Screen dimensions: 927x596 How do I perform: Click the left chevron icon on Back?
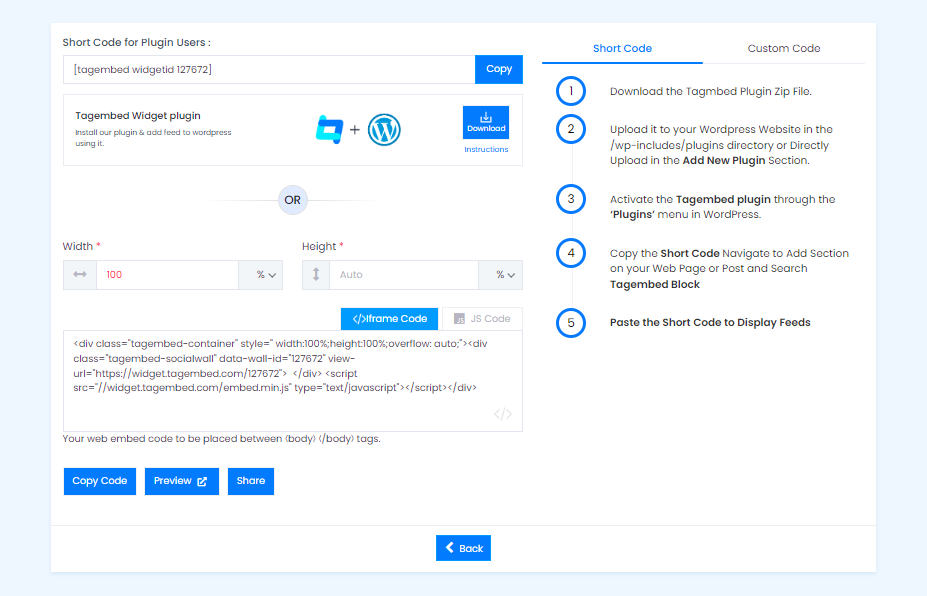[x=450, y=548]
